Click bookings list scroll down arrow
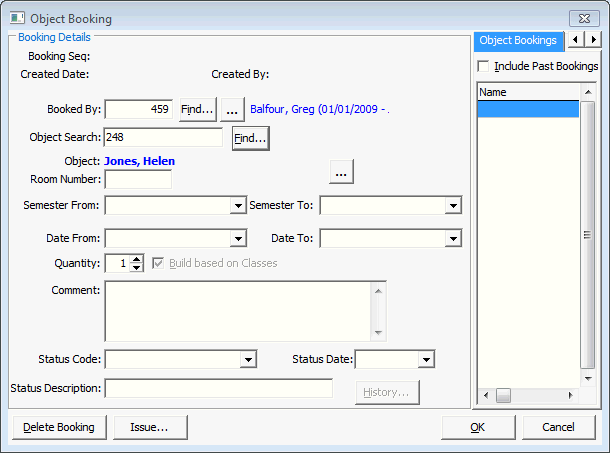Viewport: 610px width, 453px height. point(588,378)
